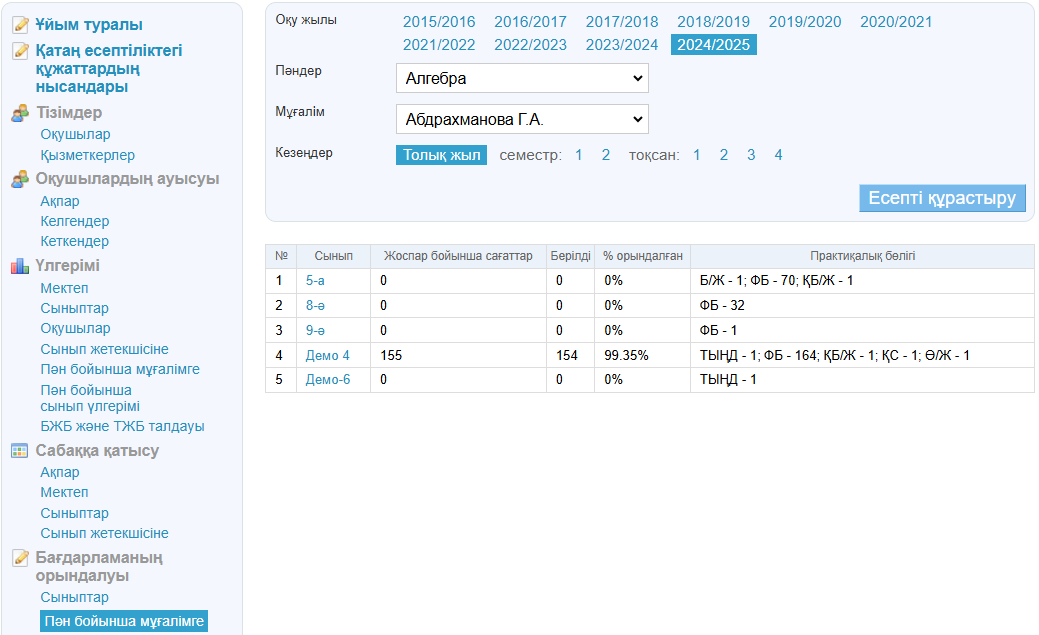Screen dimensions: 1039x635
Task: Open the Мұғалім teacher dropdown
Action: [x=522, y=119]
